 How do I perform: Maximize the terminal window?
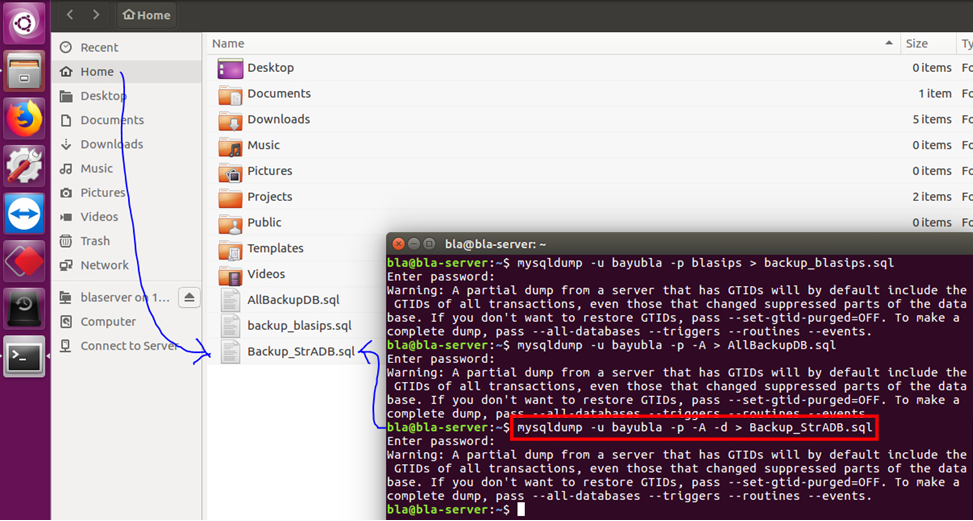click(428, 244)
